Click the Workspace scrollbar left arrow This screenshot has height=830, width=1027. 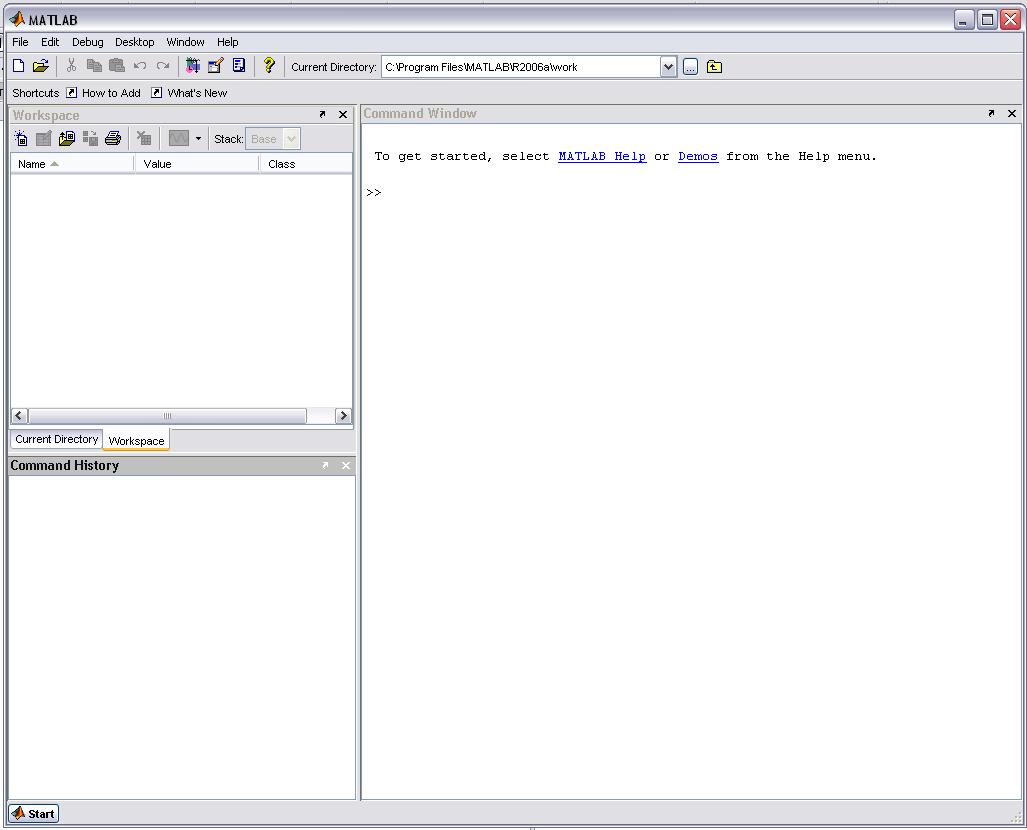(19, 415)
